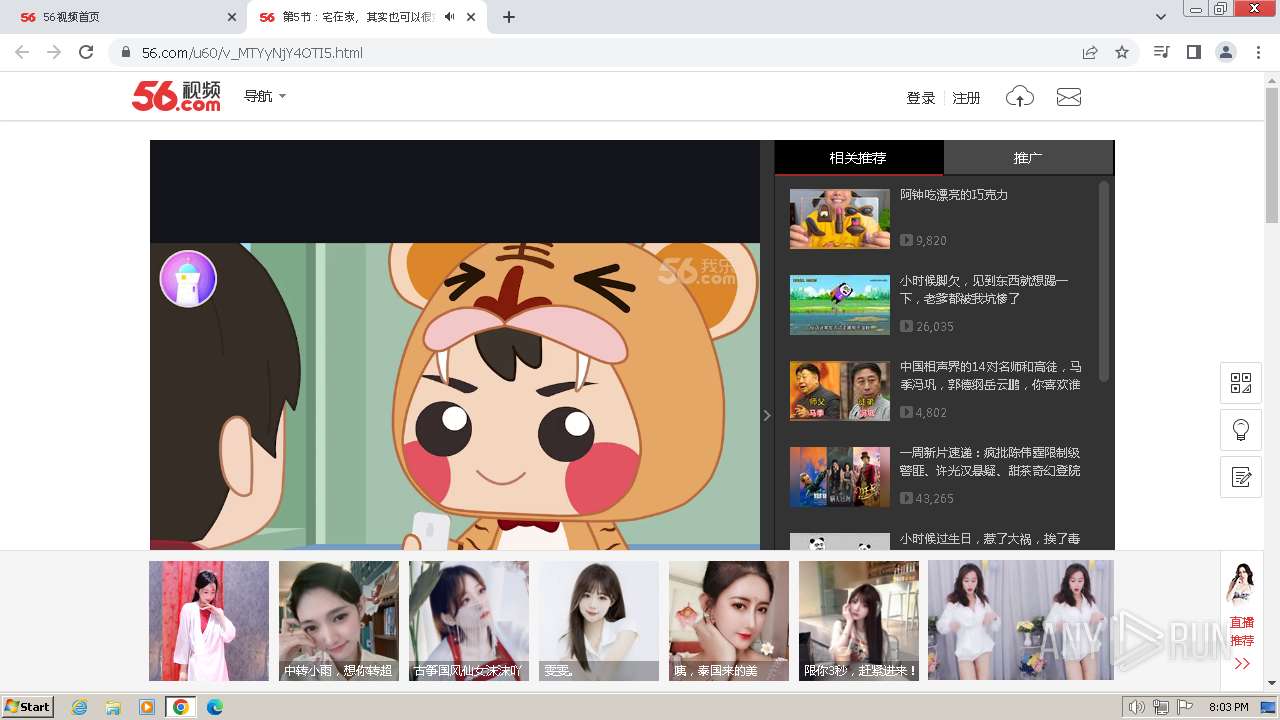Click the QR code side icon
1280x720 pixels.
coord(1241,383)
